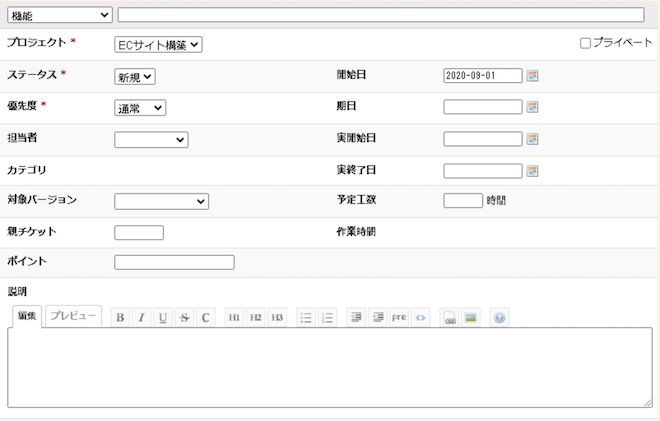This screenshot has width=660, height=421.
Task: Open the 優先度 dropdown showing 通常
Action: [x=140, y=108]
